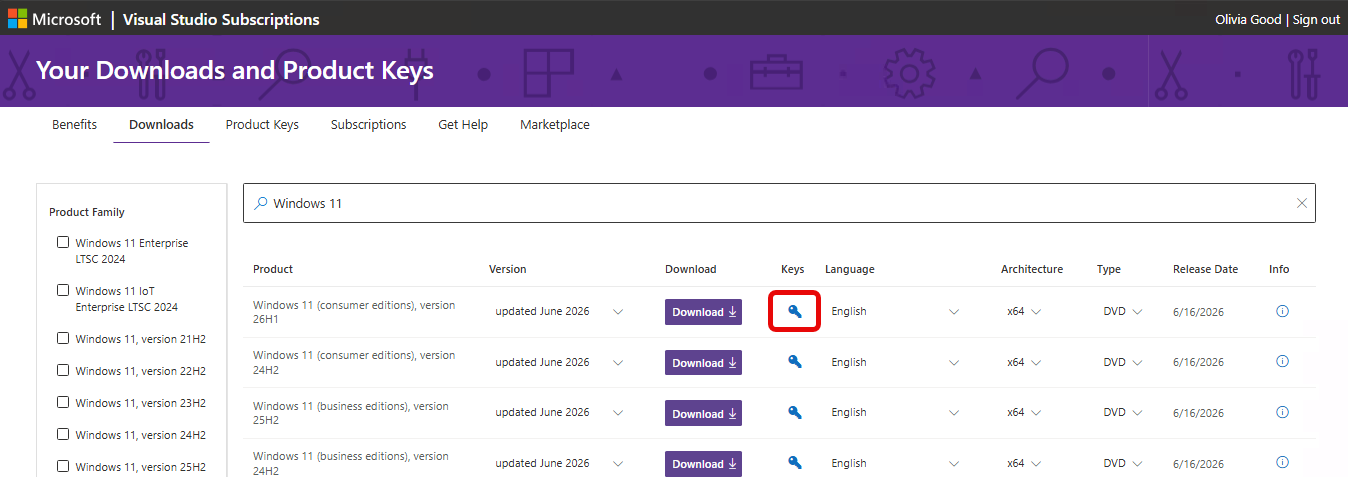Check Windows 11, version 23H2 filter

[63, 402]
